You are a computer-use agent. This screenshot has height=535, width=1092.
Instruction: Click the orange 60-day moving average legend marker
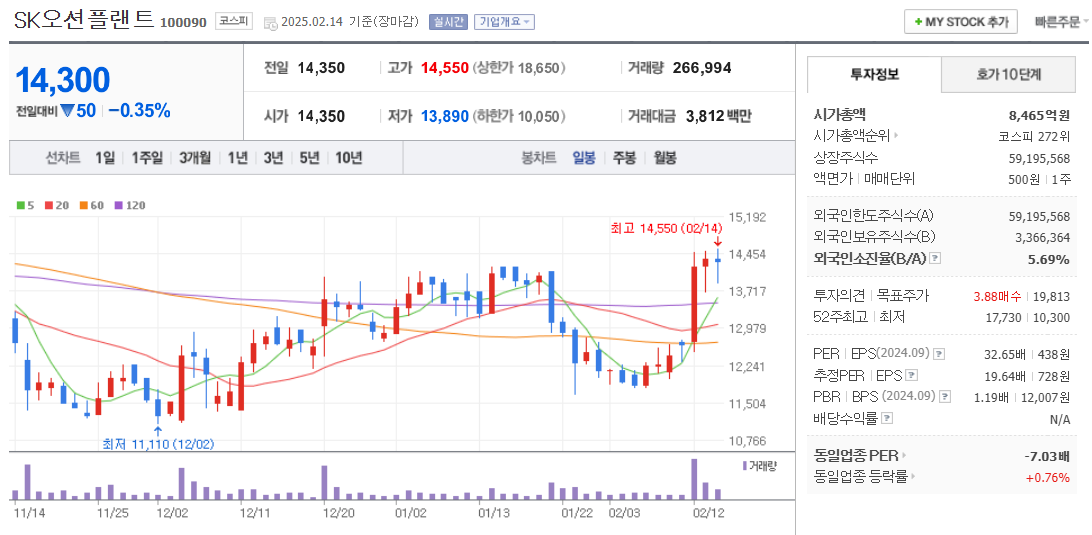83,206
